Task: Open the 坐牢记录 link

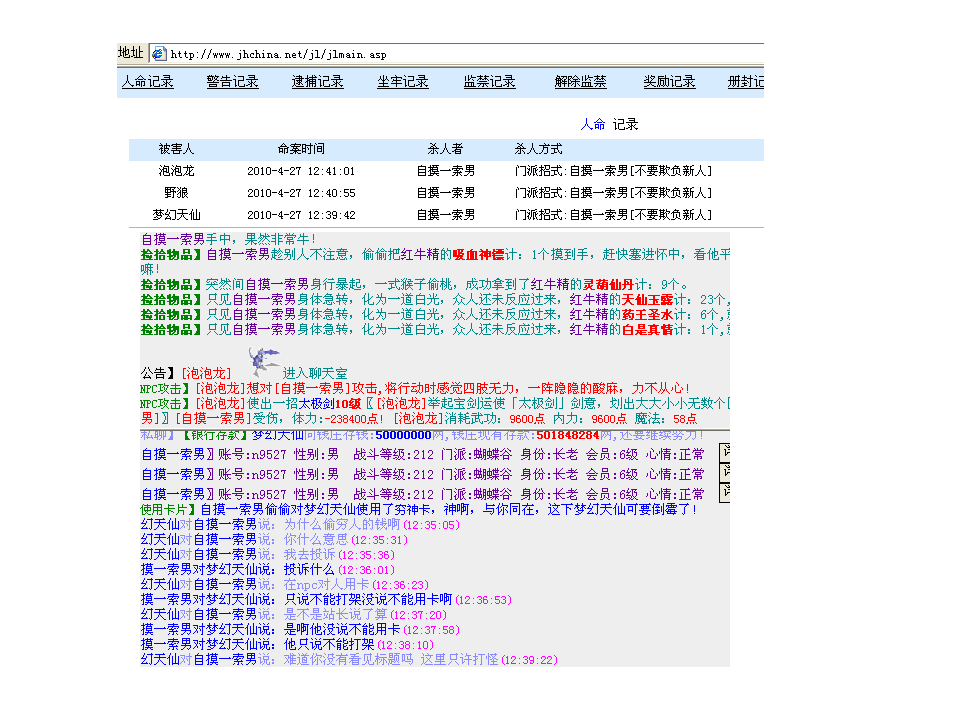Action: click(x=402, y=81)
